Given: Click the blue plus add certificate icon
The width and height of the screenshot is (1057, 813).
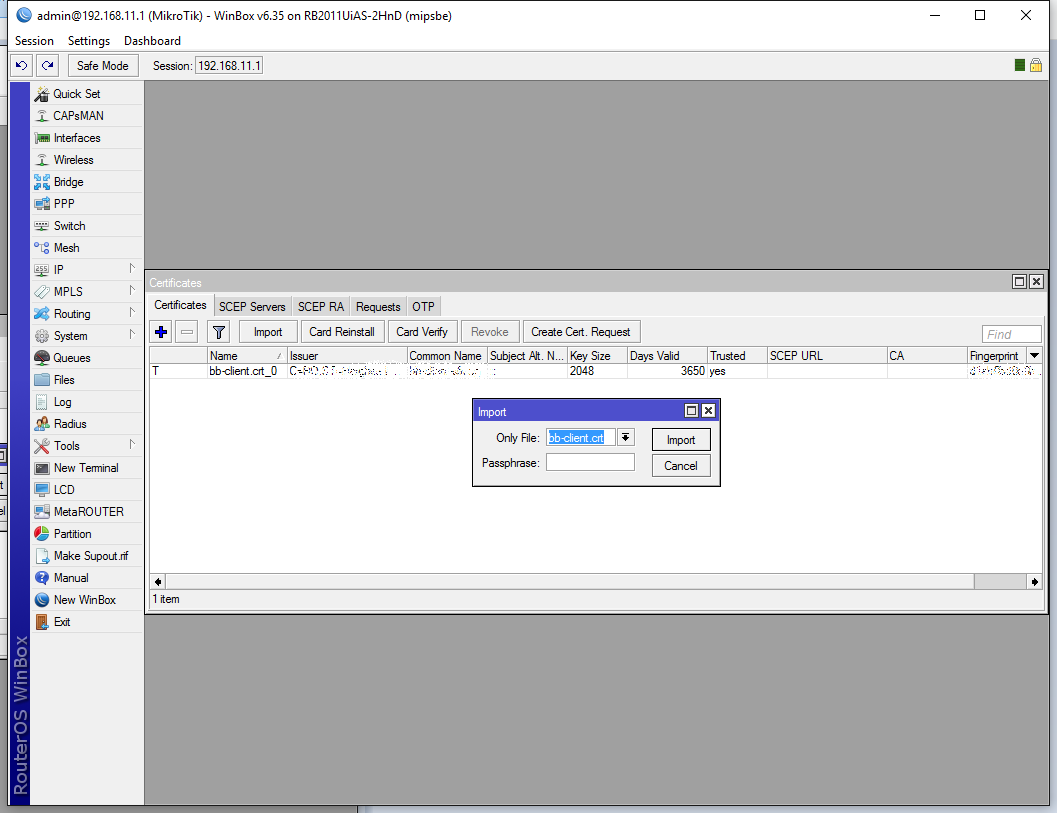Looking at the screenshot, I should pyautogui.click(x=161, y=332).
